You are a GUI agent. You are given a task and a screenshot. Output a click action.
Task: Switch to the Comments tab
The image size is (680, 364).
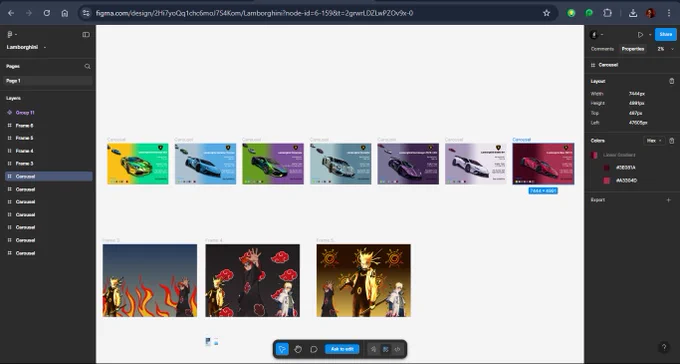602,49
